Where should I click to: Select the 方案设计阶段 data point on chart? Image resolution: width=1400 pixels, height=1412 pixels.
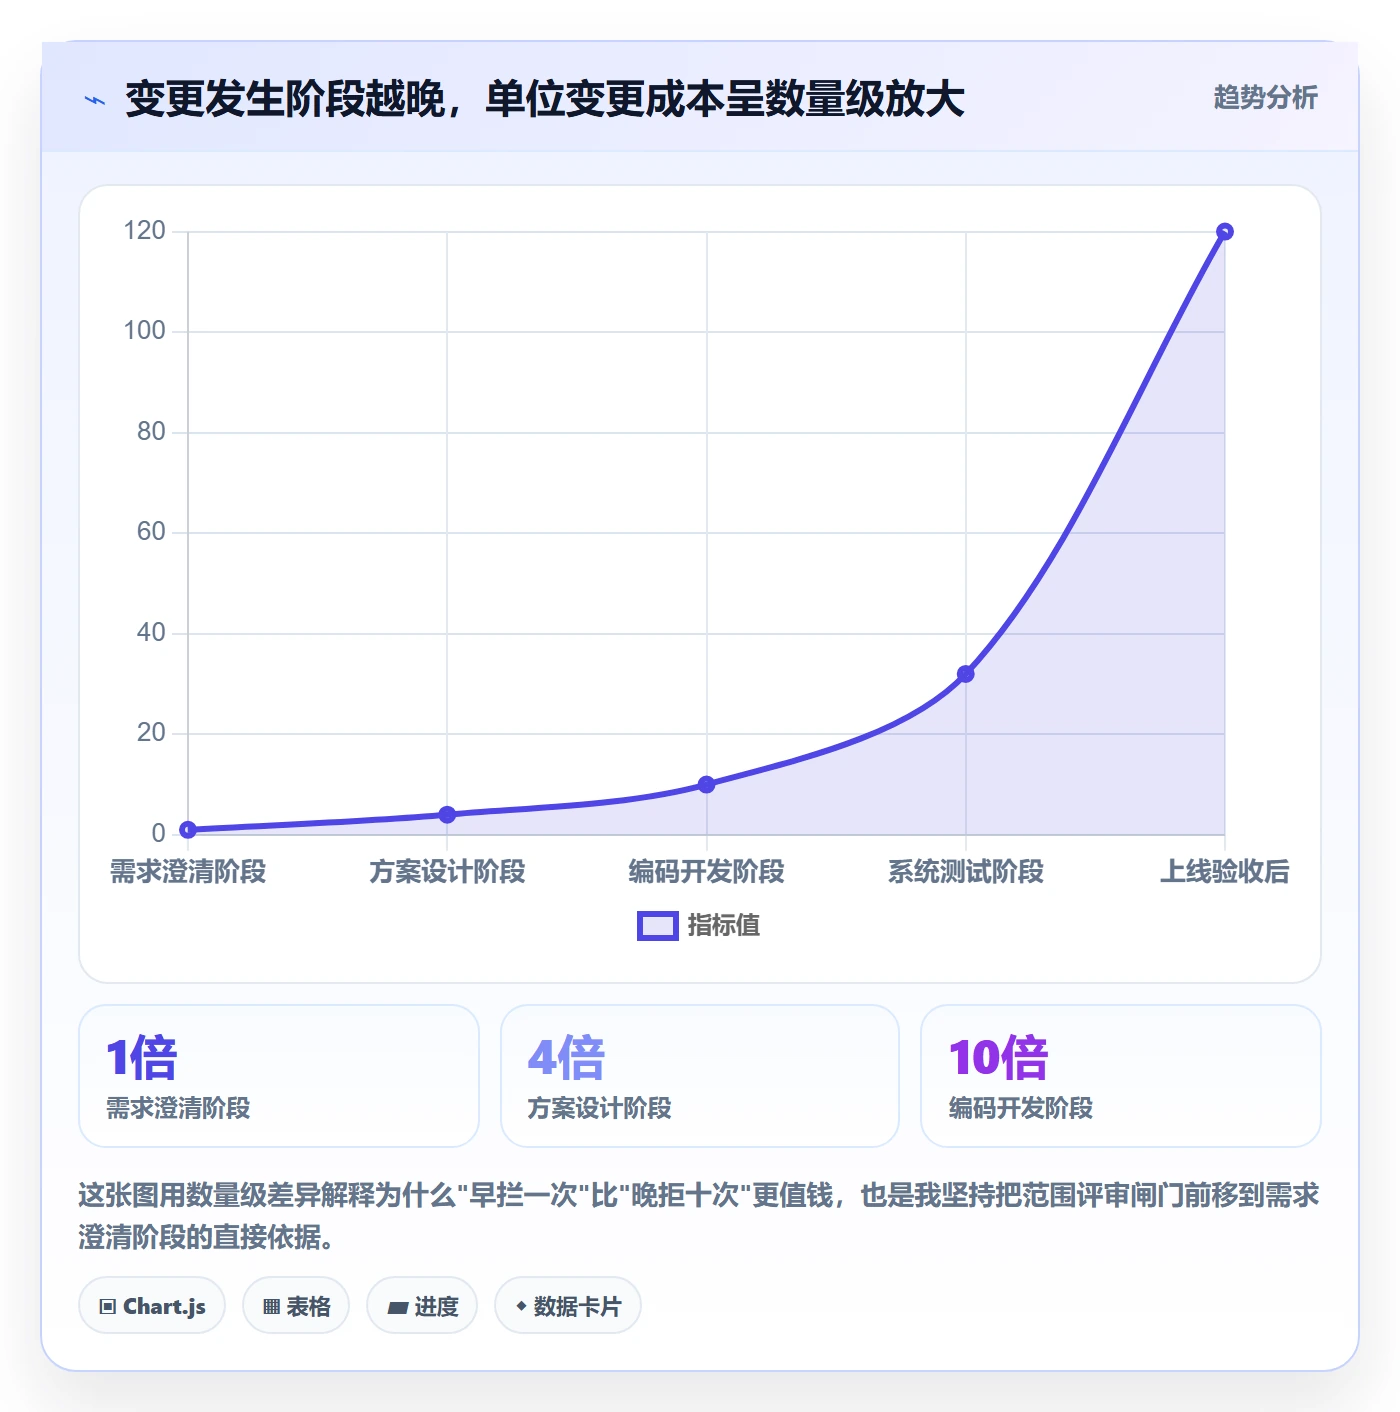click(447, 815)
